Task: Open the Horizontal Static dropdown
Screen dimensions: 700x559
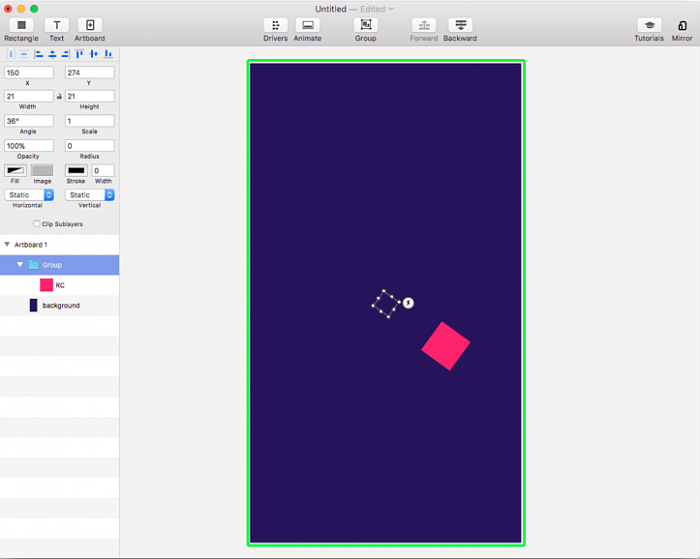Action: pos(29,195)
